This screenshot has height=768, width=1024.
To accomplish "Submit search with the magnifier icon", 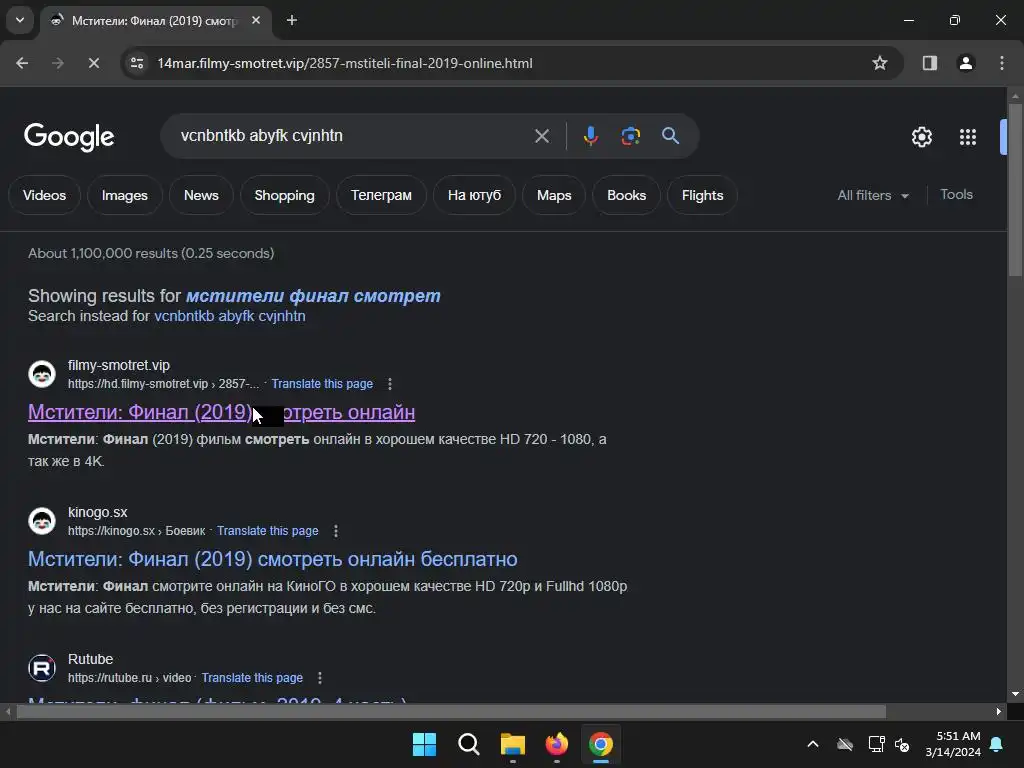I will click(671, 136).
